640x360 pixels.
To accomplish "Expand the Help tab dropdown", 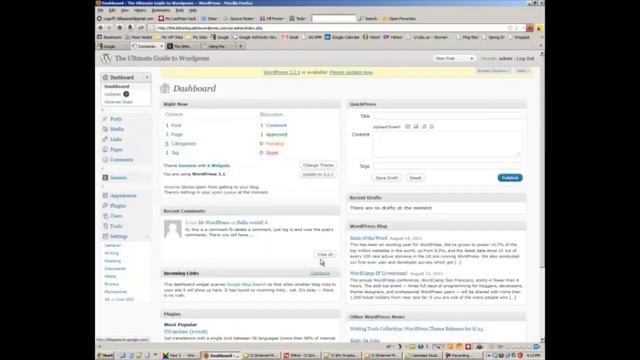I will [522, 71].
